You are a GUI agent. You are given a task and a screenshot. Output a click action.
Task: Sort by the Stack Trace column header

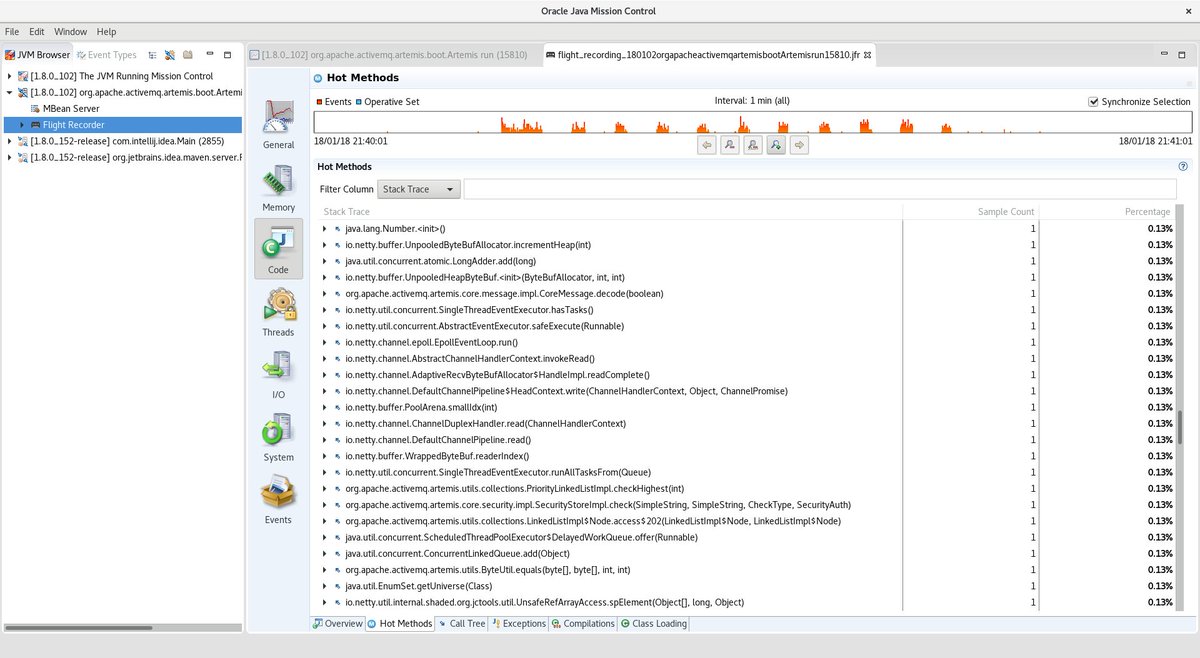[611, 212]
